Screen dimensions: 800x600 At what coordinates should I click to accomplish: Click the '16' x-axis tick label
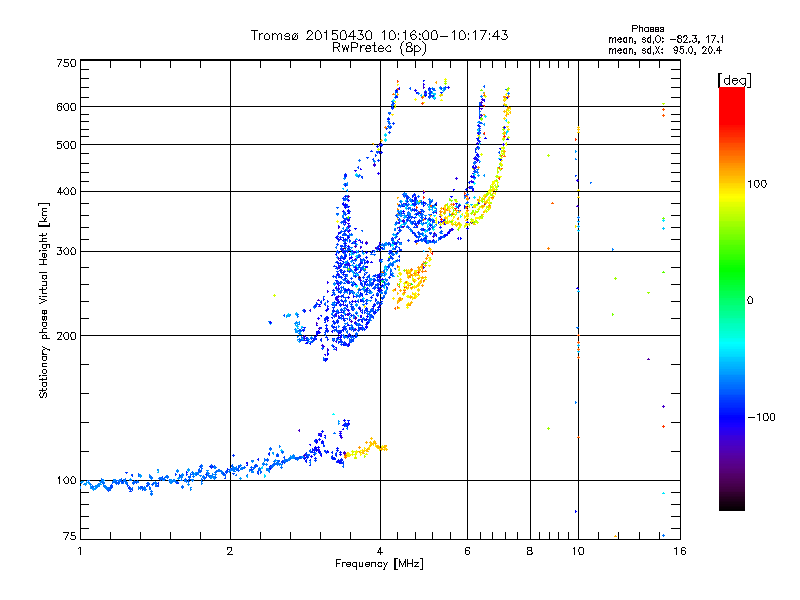tap(680, 551)
